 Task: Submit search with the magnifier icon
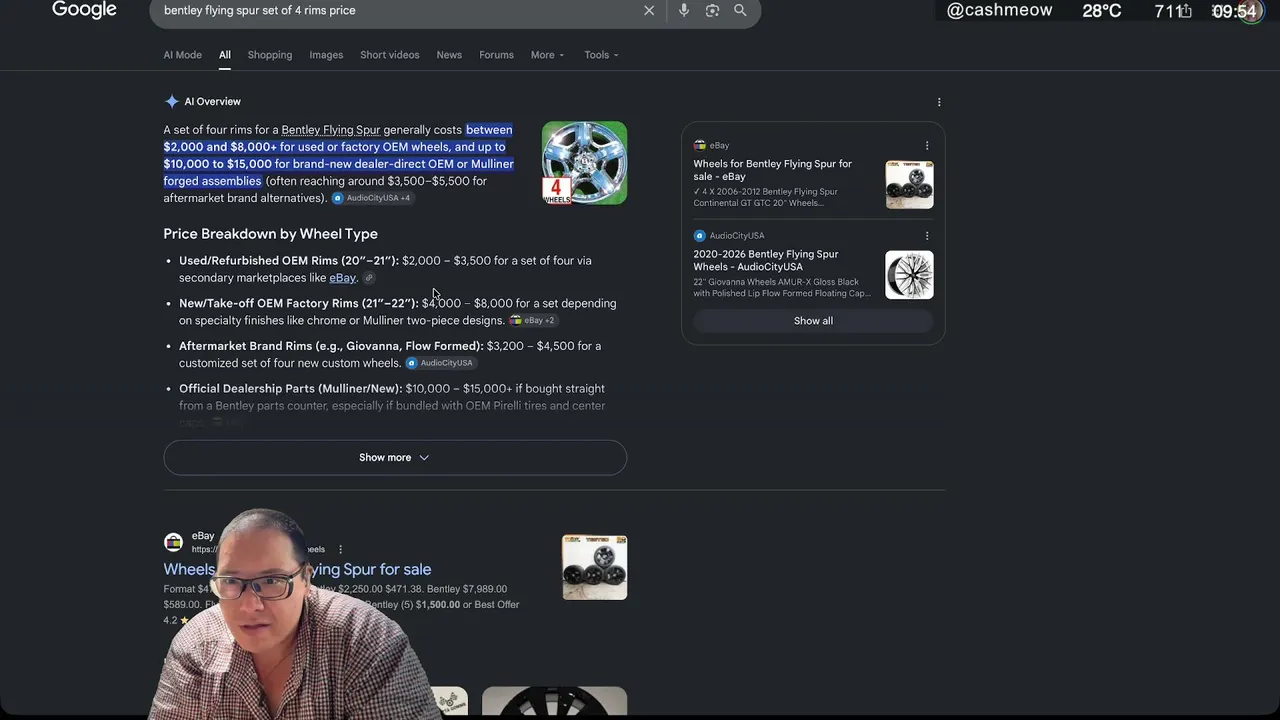[x=740, y=10]
